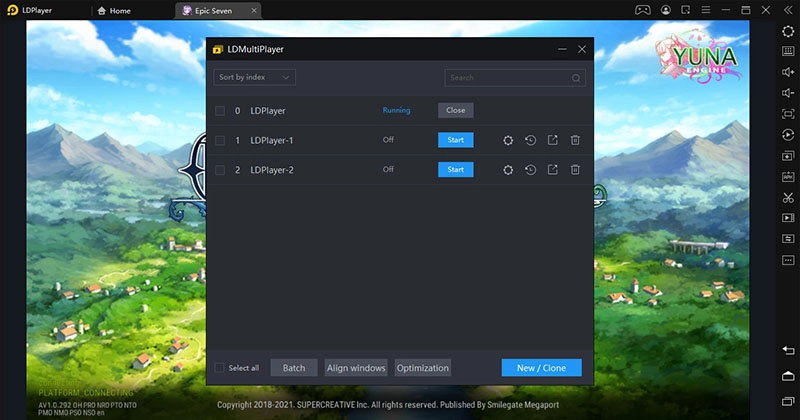Collapse the right sidebar with double chevron
The width and height of the screenshot is (800, 420).
788,10
